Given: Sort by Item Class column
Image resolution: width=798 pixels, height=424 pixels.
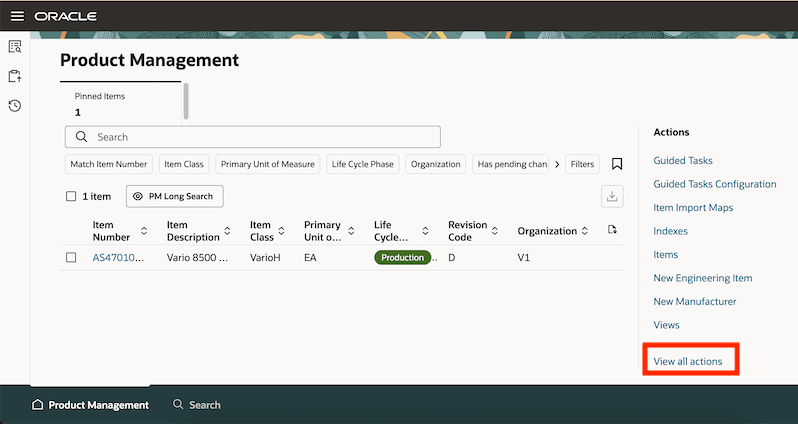Looking at the screenshot, I should 281,231.
